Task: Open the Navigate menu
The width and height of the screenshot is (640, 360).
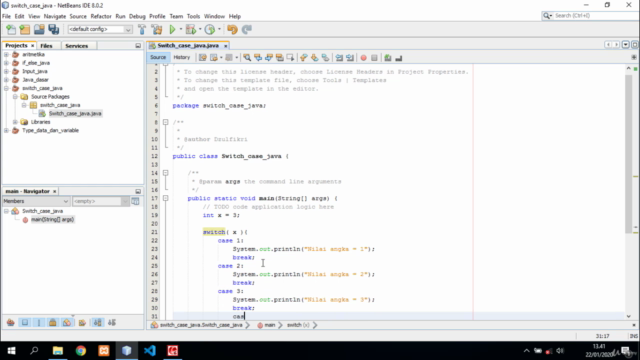Action: 55,16
